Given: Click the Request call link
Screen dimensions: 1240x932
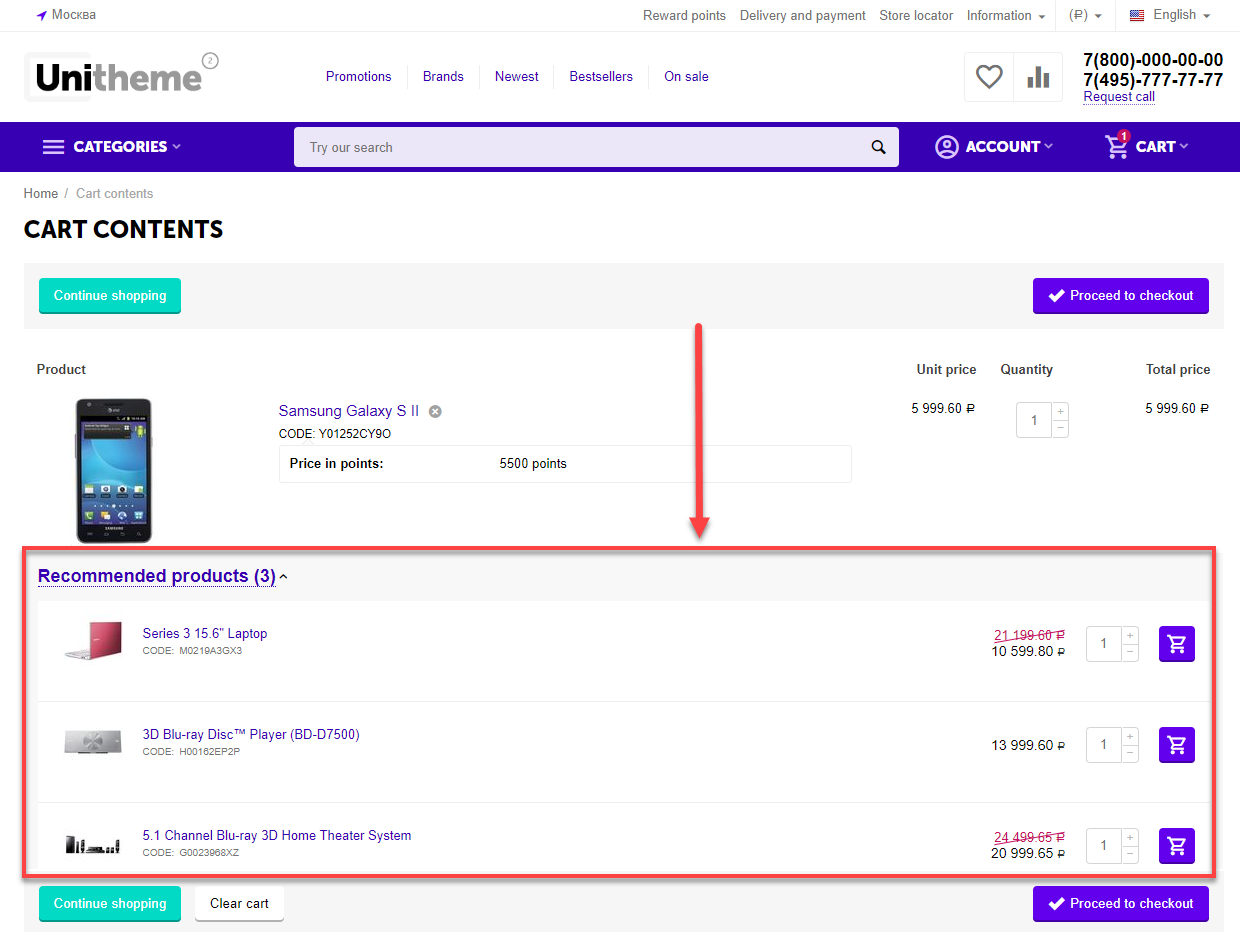Looking at the screenshot, I should click(1119, 97).
